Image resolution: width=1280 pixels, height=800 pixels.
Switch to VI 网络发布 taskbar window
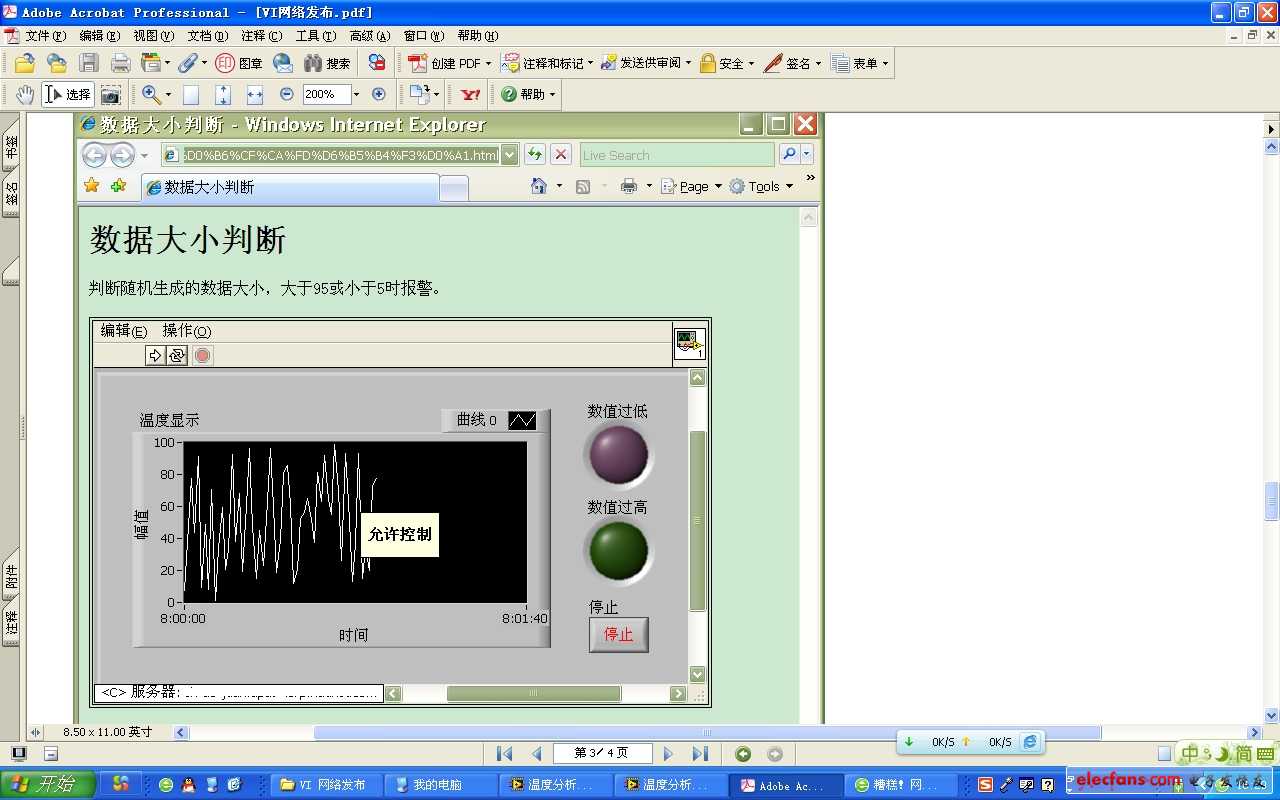click(331, 785)
